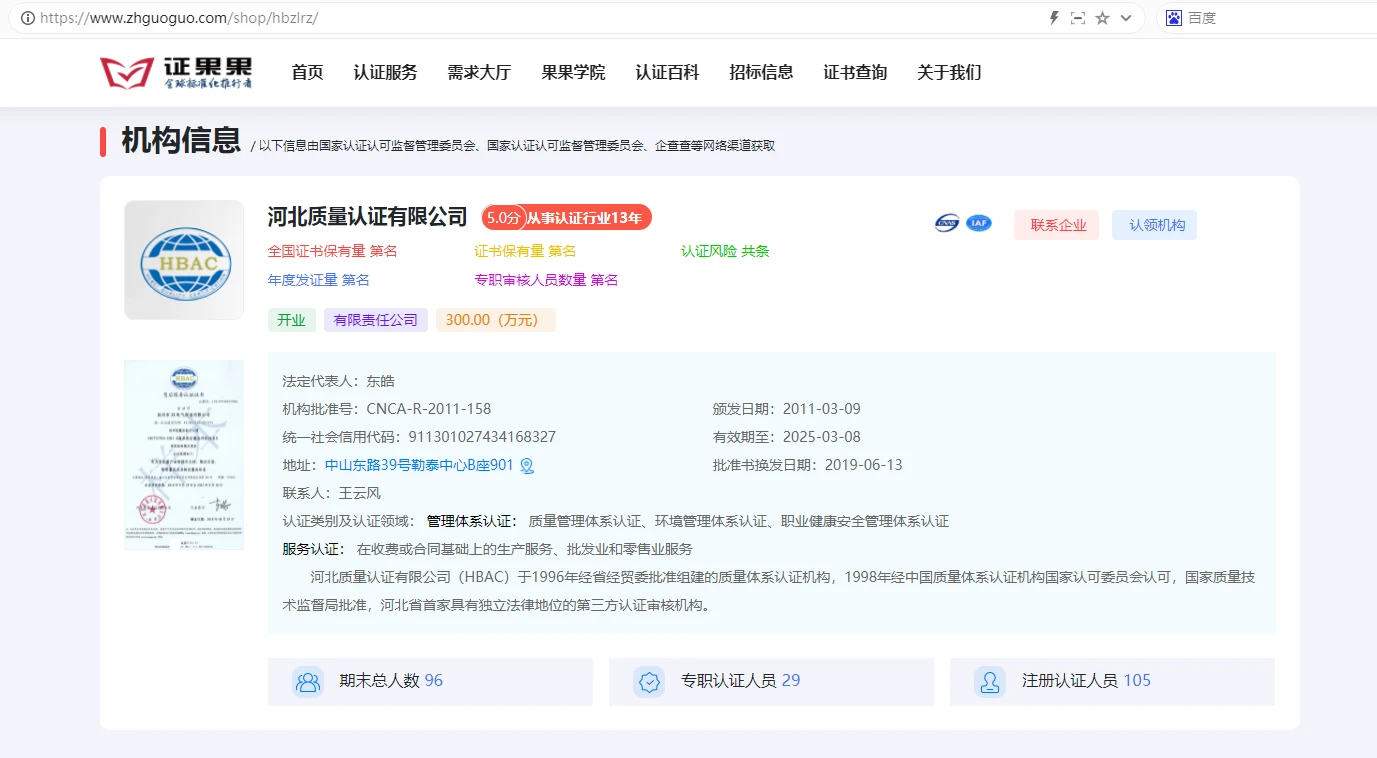Click the 注册认证人员 person icon
Image resolution: width=1377 pixels, height=758 pixels.
click(x=990, y=682)
